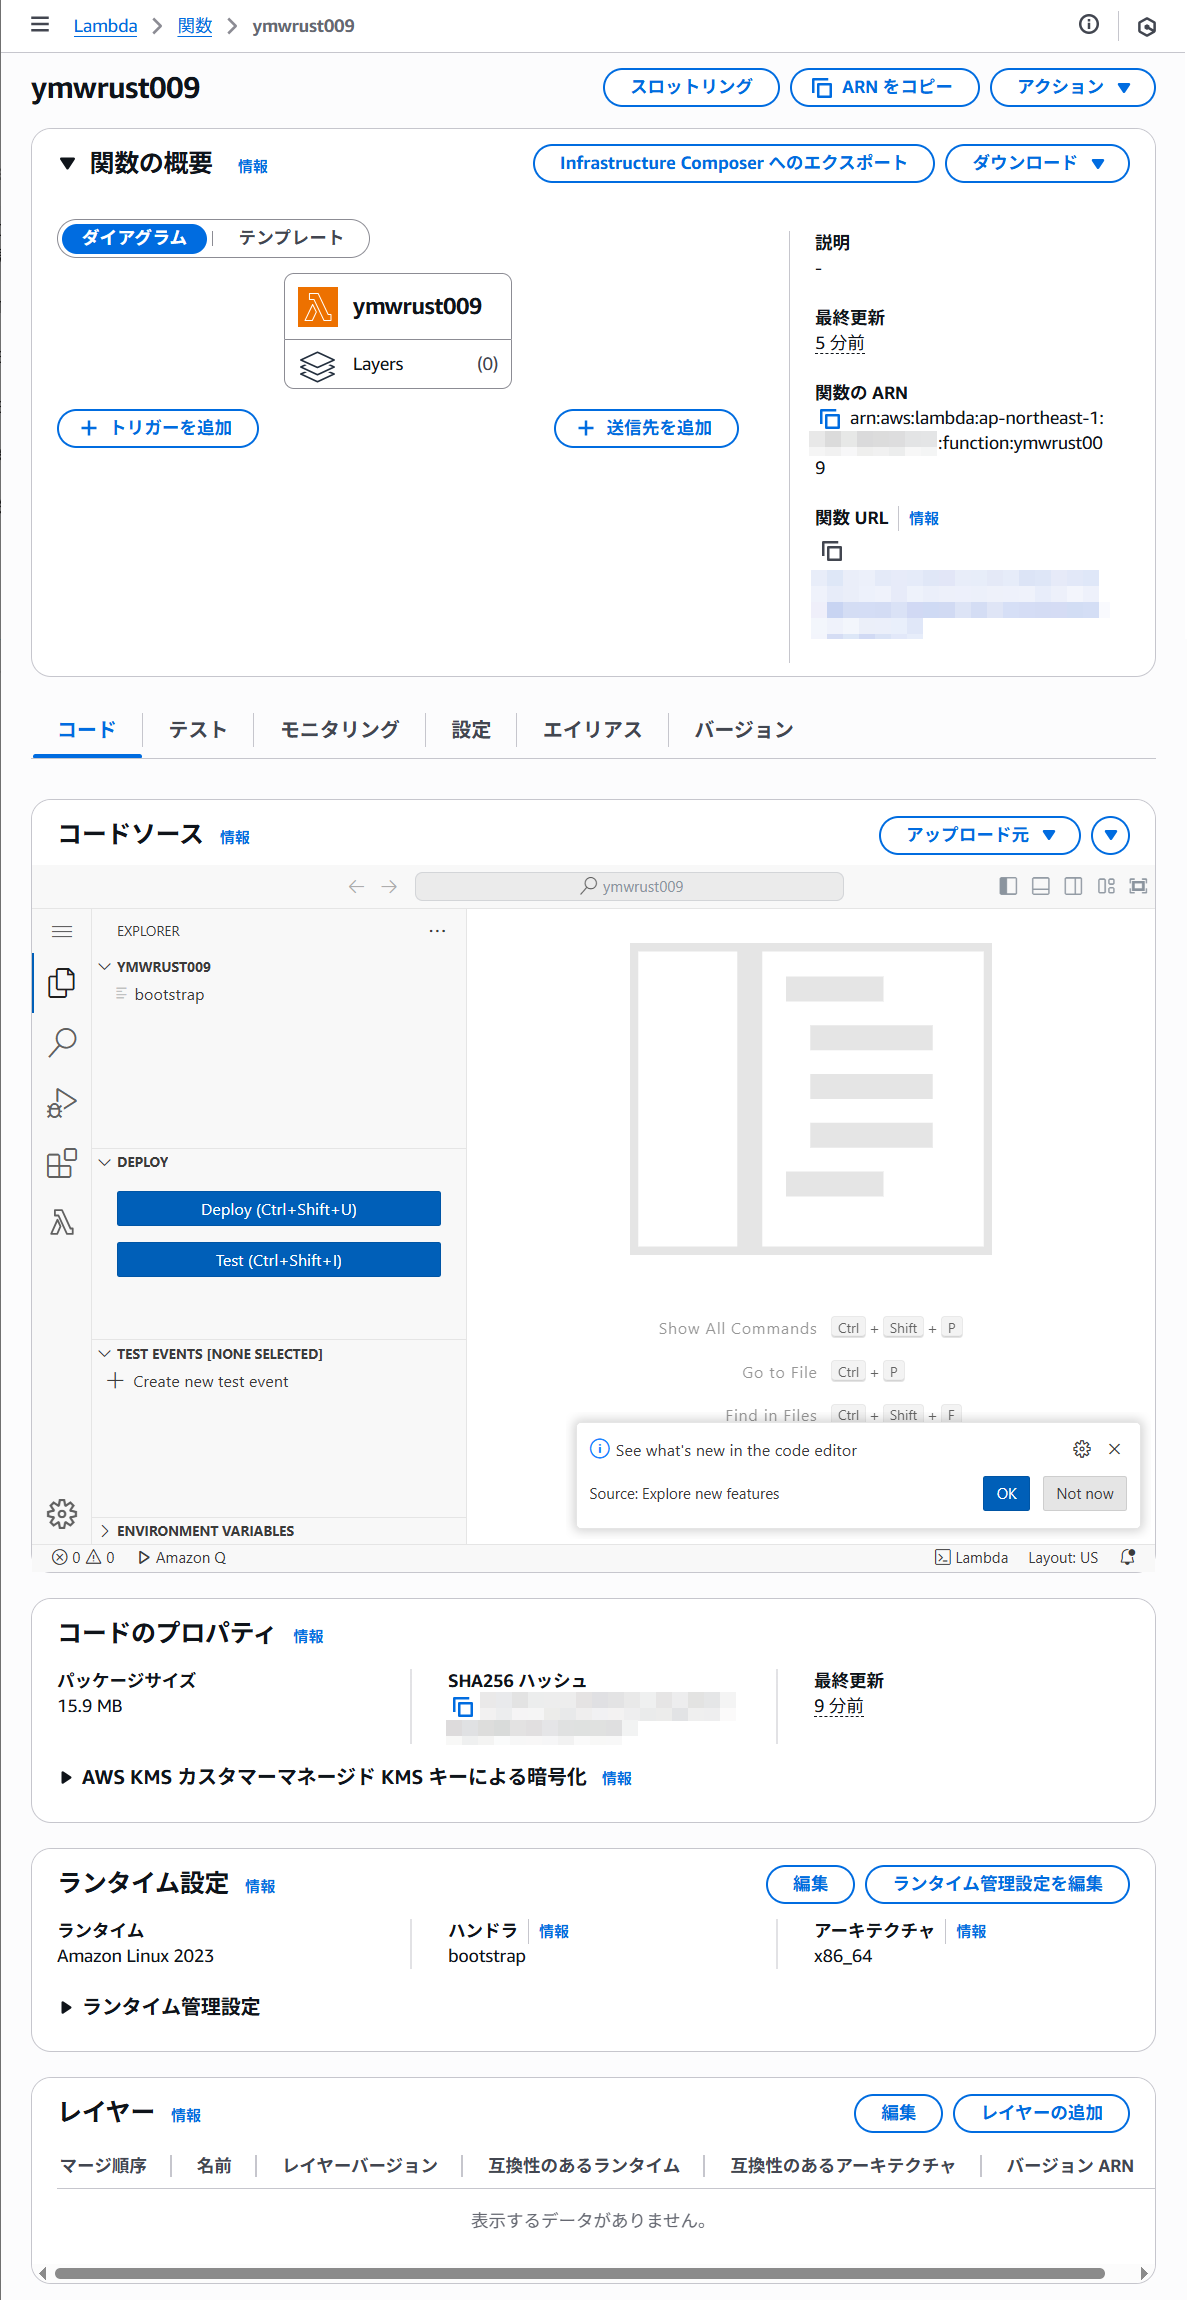
Task: Copy the SHA256 hash with the copy icon
Action: point(463,1707)
